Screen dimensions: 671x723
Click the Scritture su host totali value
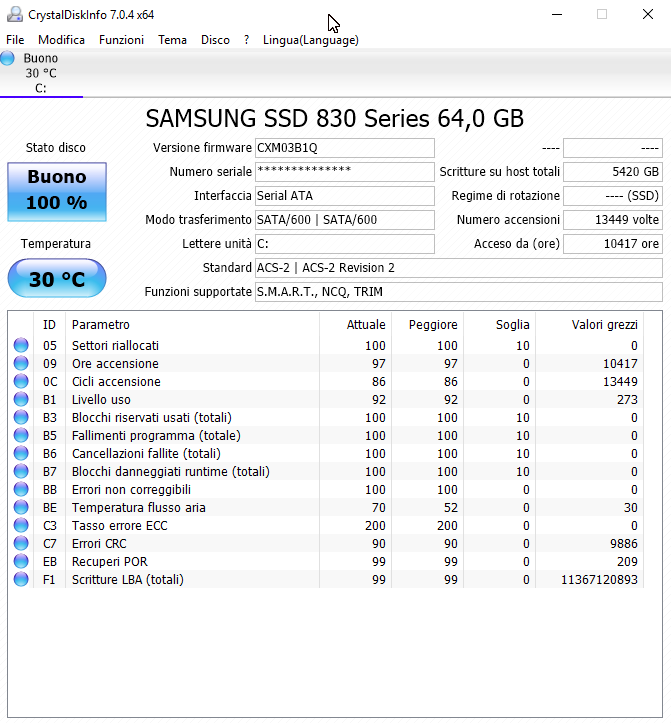[613, 172]
